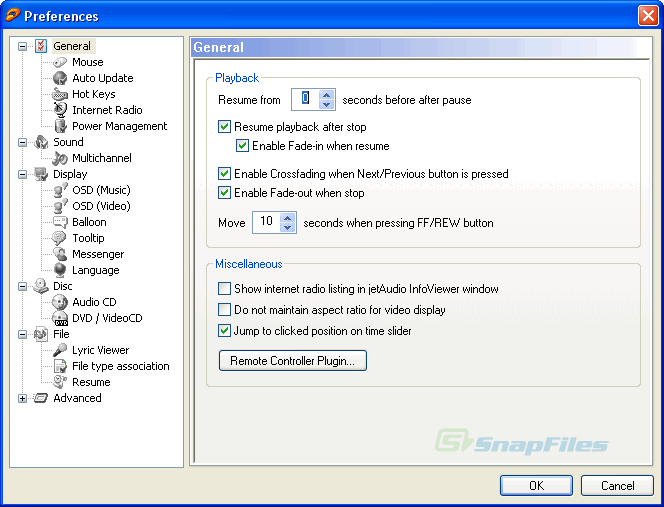
Task: Open Internet Radio via its icon
Action: [60, 110]
